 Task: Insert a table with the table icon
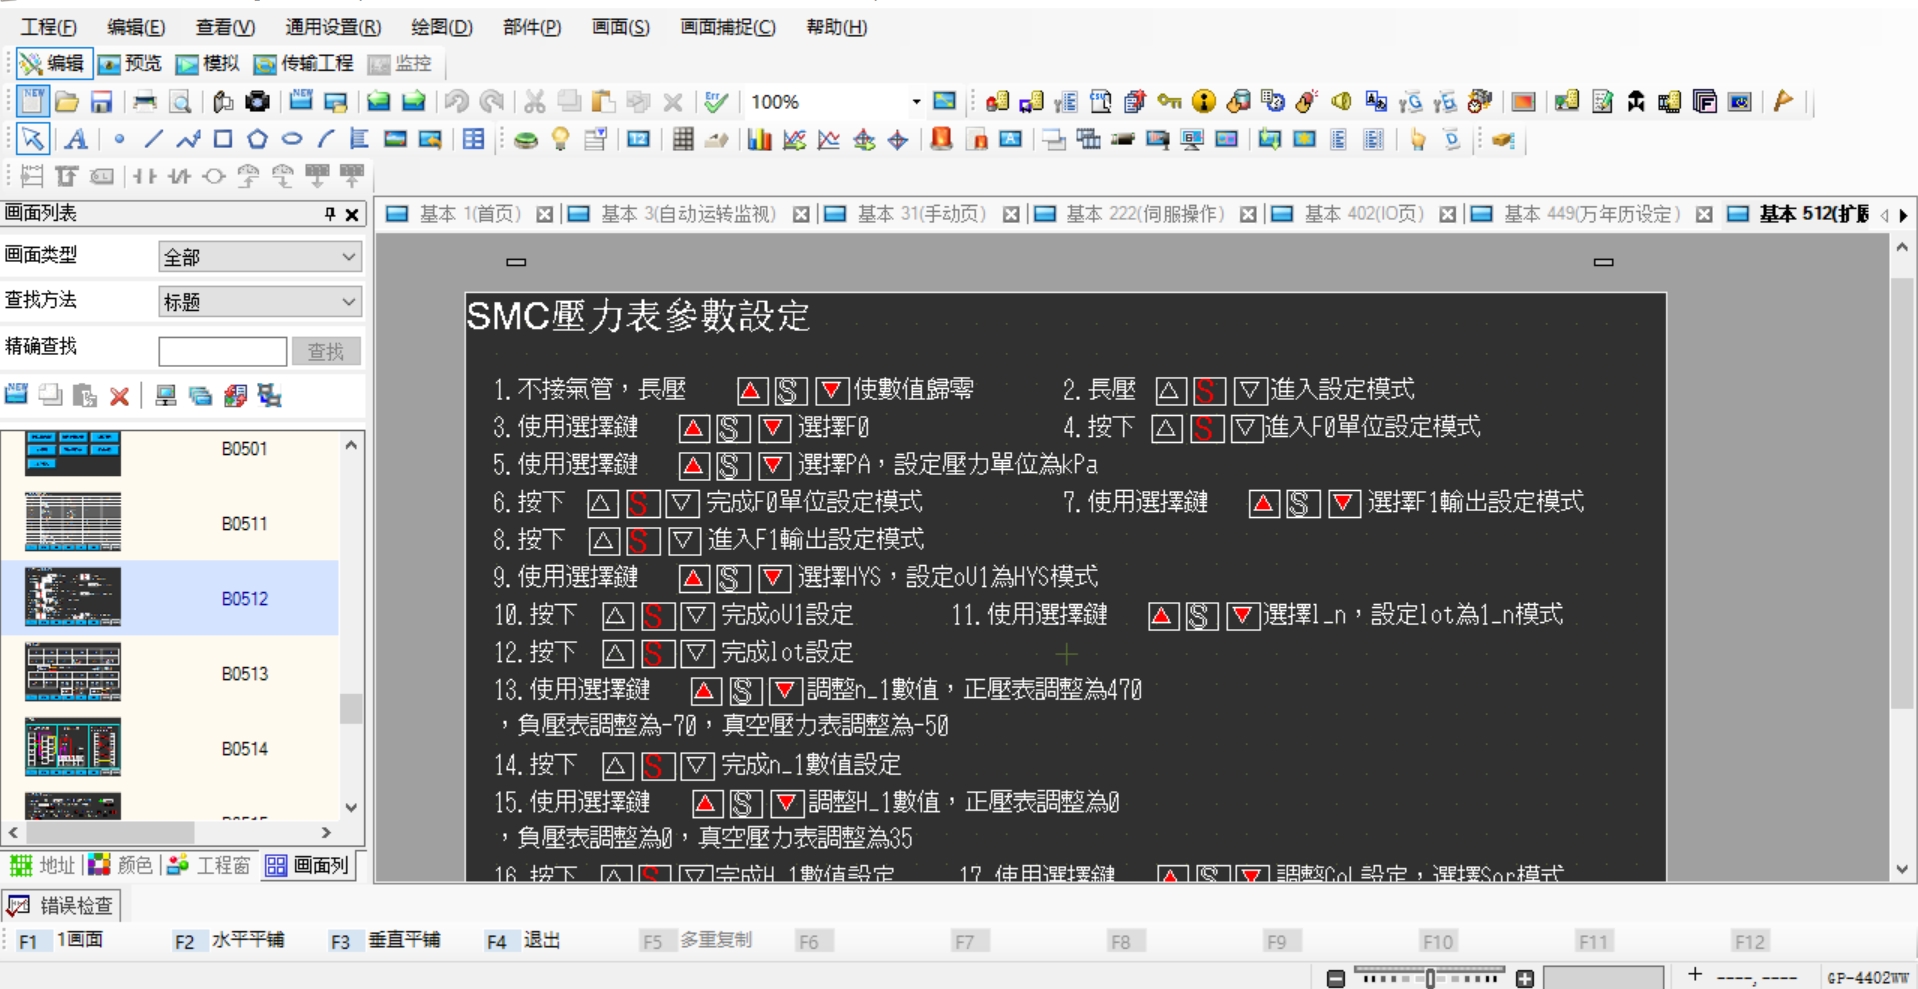point(474,139)
